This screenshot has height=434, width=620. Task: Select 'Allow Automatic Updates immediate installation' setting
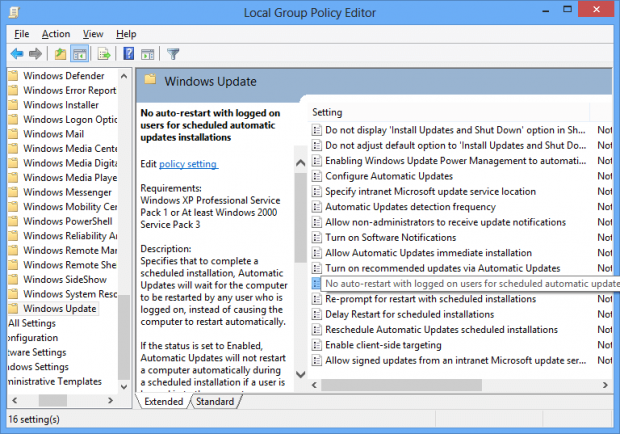pyautogui.click(x=428, y=253)
